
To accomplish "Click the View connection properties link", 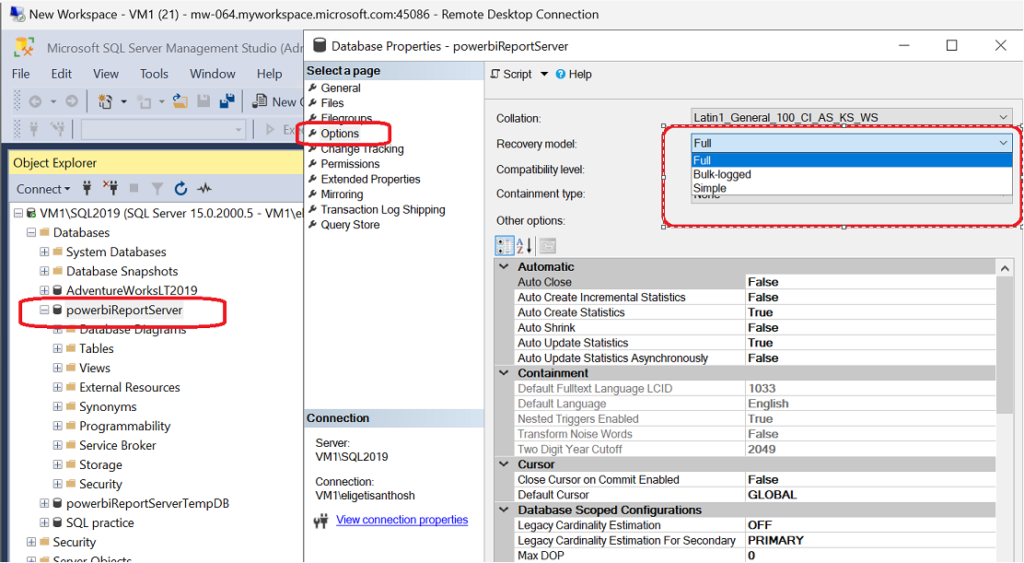I will pyautogui.click(x=402, y=520).
